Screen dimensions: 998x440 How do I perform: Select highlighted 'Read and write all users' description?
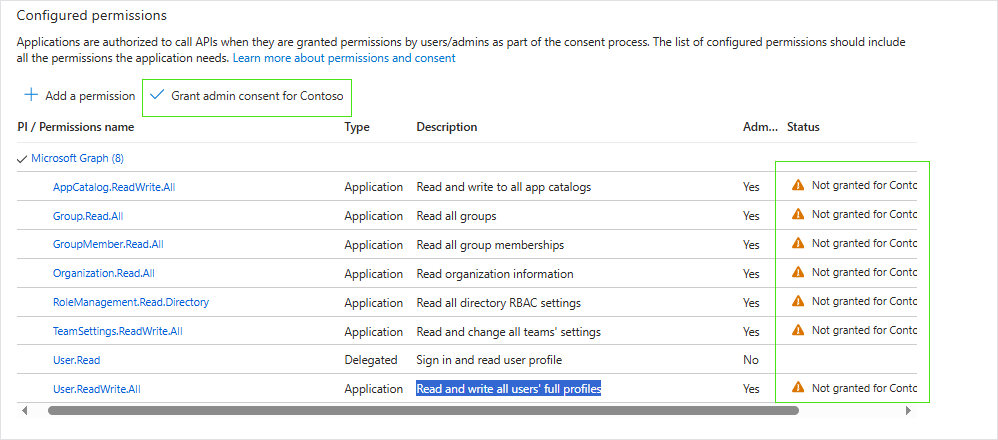coord(508,389)
